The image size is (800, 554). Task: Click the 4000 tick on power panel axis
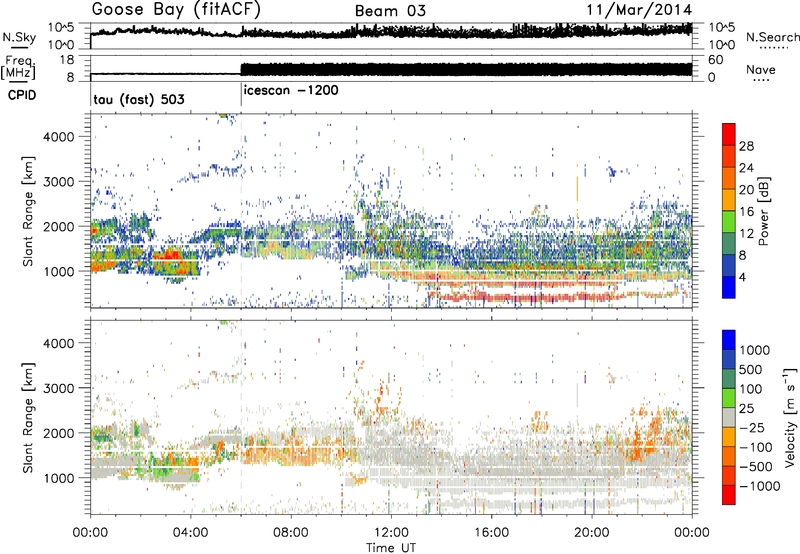(59, 137)
